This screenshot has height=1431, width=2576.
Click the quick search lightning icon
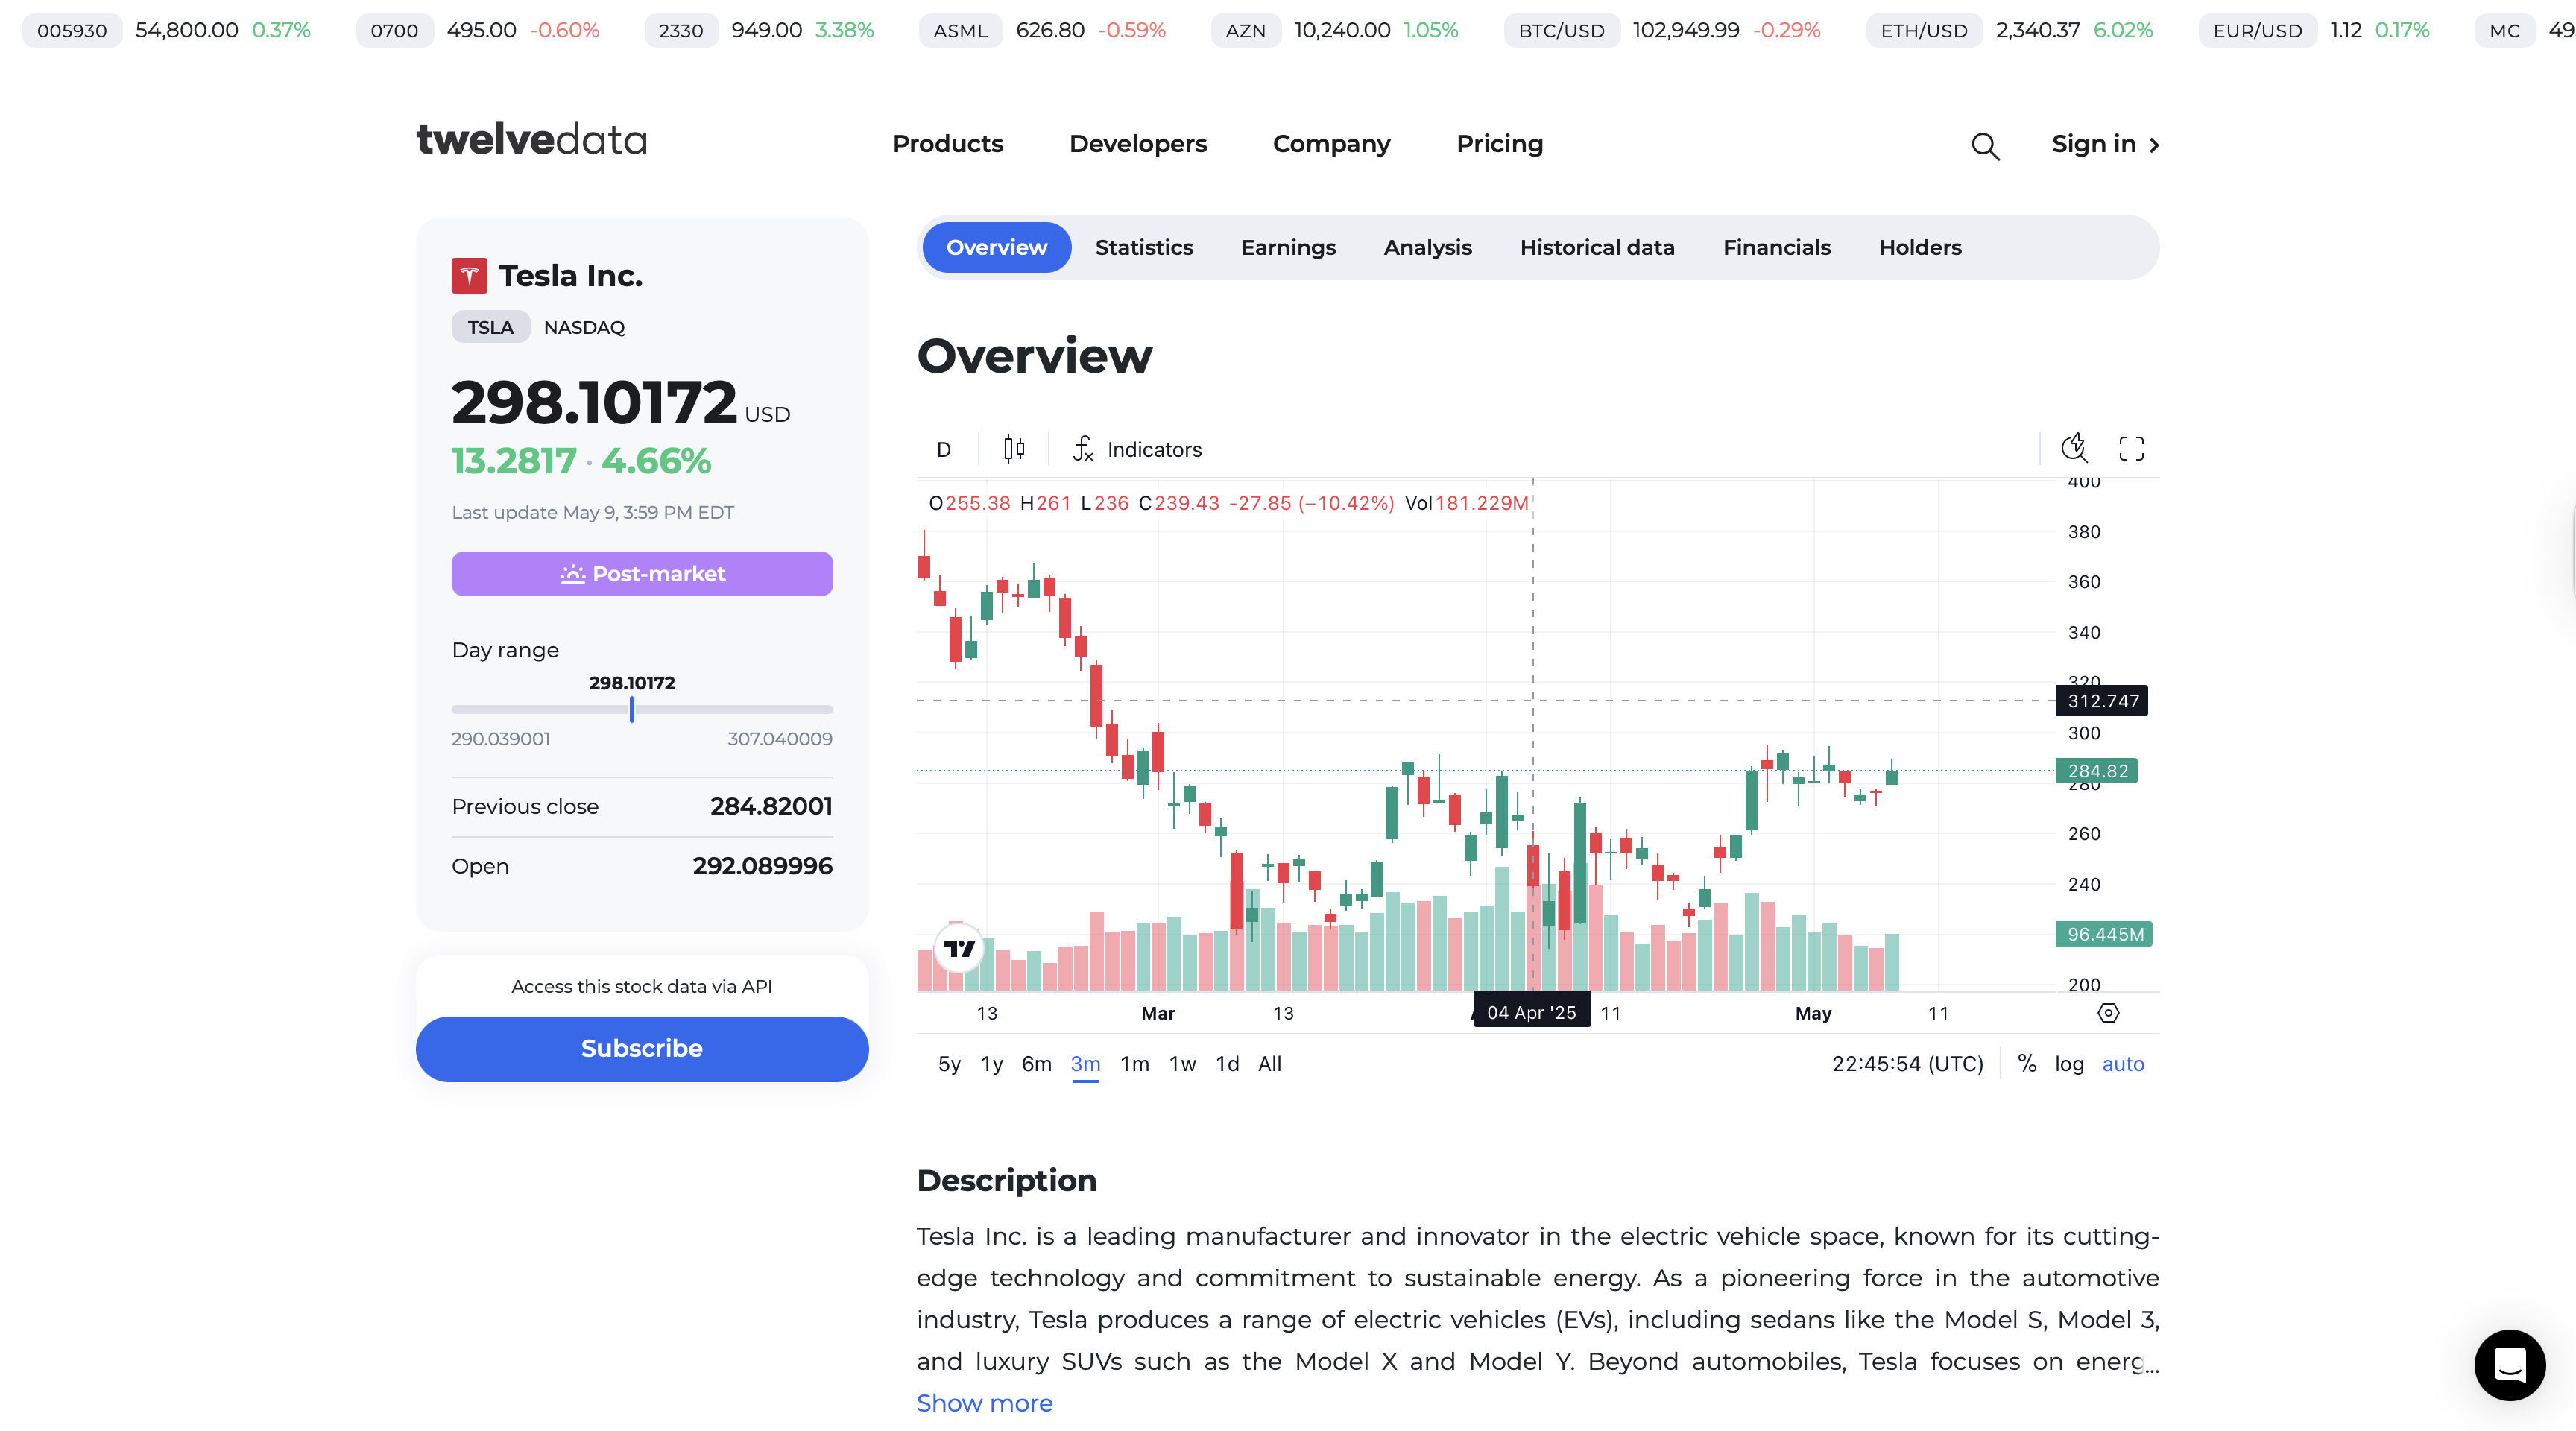click(x=2074, y=448)
